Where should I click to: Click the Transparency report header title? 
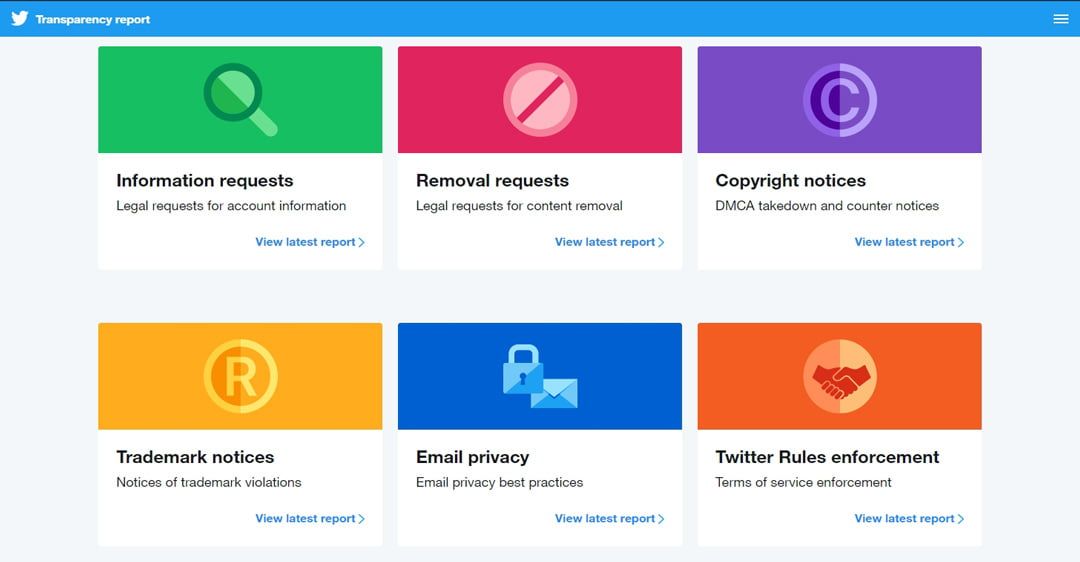point(93,19)
